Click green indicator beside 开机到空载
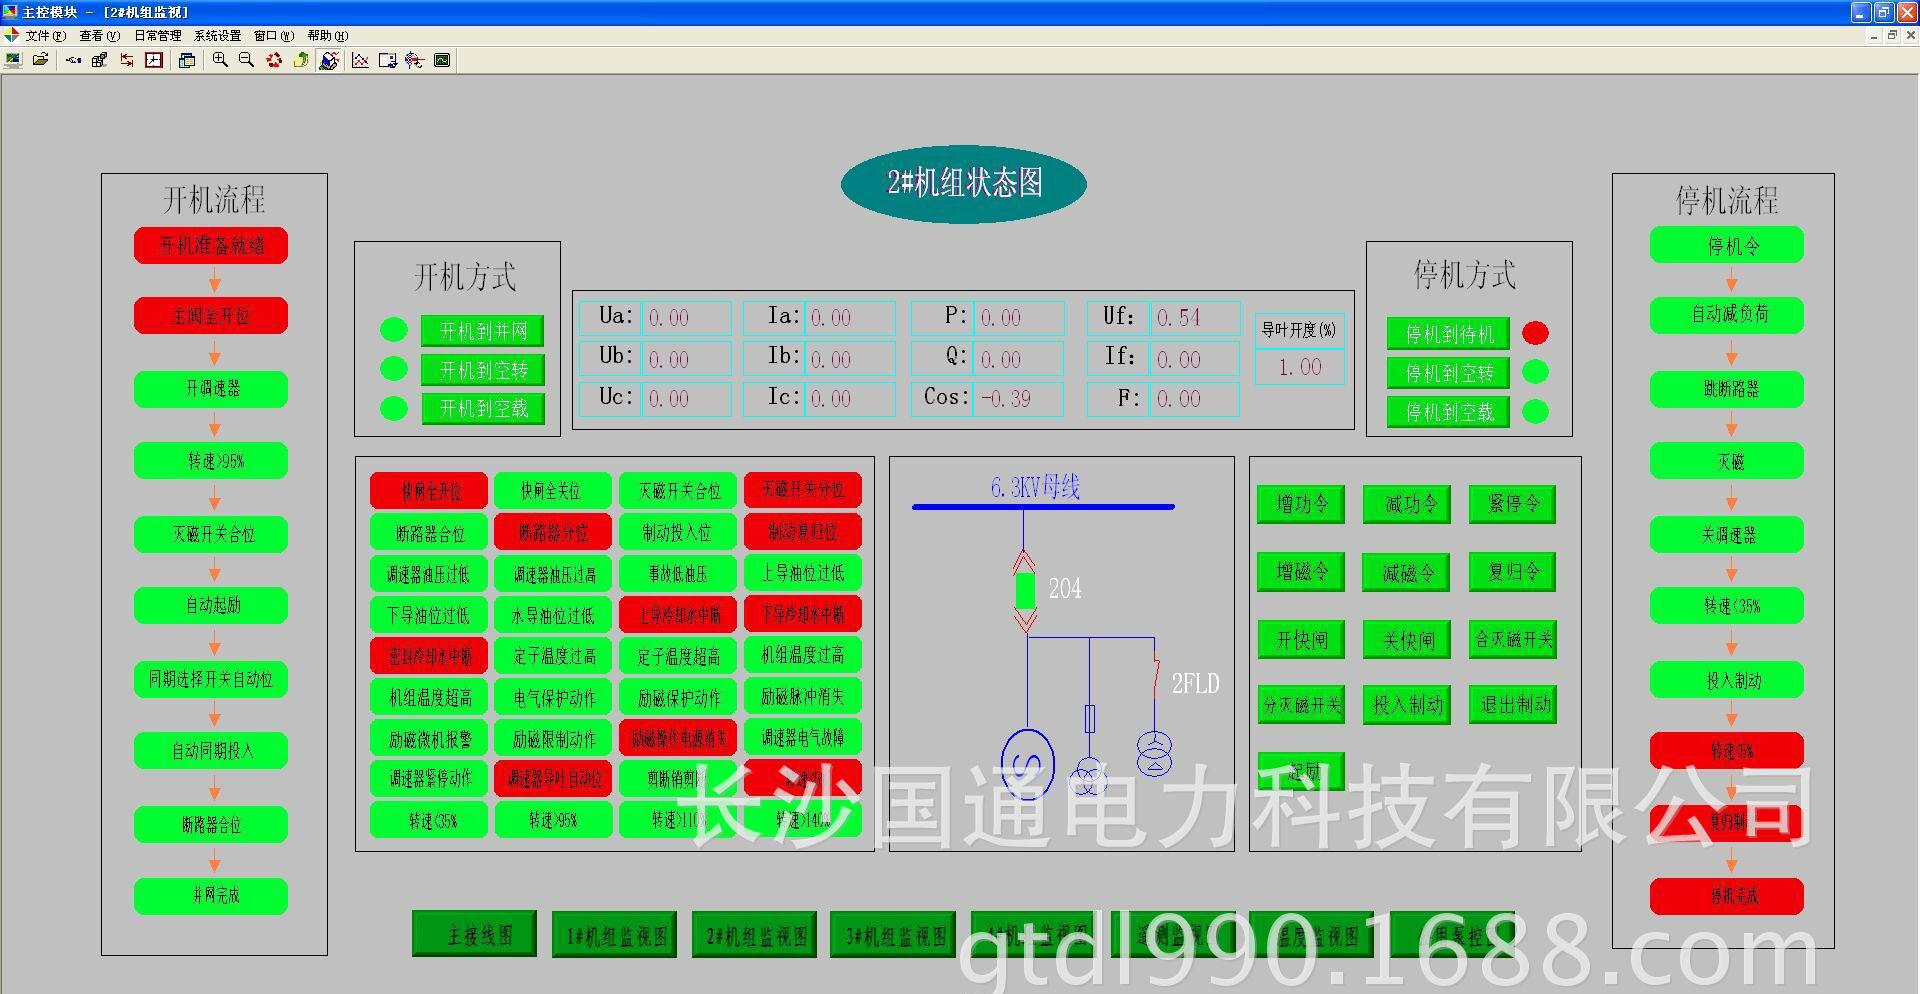This screenshot has height=994, width=1920. click(x=394, y=408)
